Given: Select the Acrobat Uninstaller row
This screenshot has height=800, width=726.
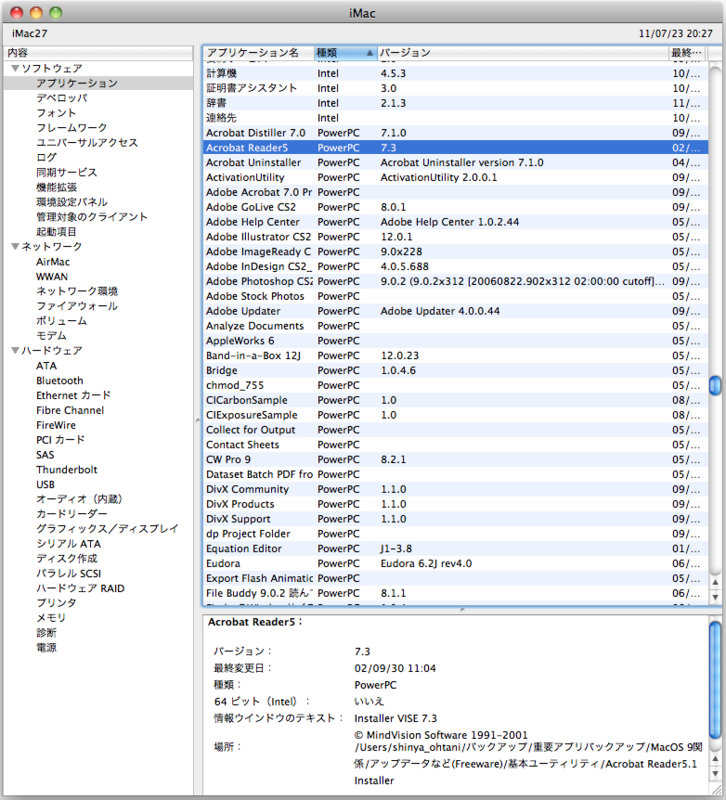Looking at the screenshot, I should pyautogui.click(x=456, y=162).
